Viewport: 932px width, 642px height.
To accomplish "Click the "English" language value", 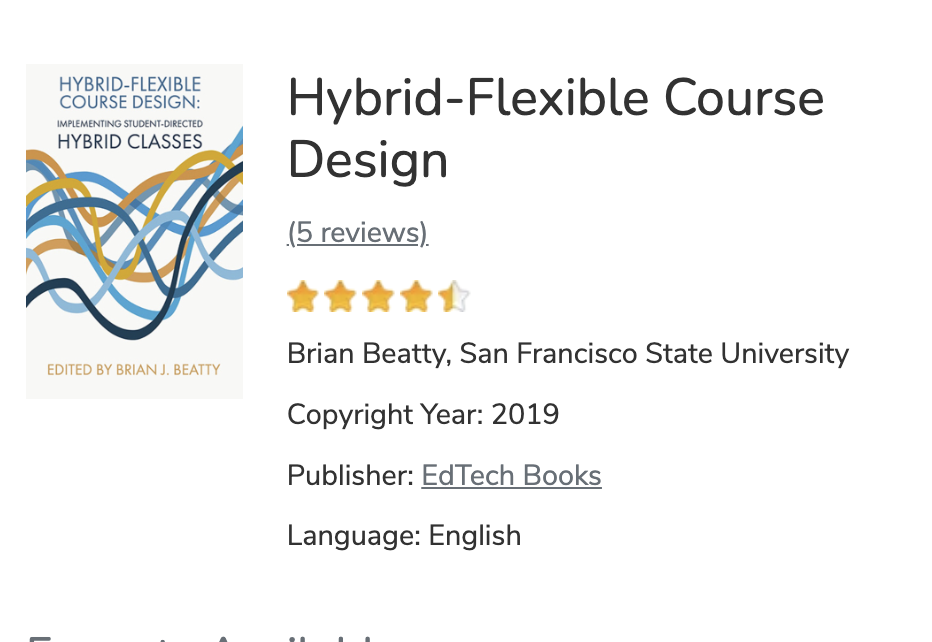I will pyautogui.click(x=475, y=536).
